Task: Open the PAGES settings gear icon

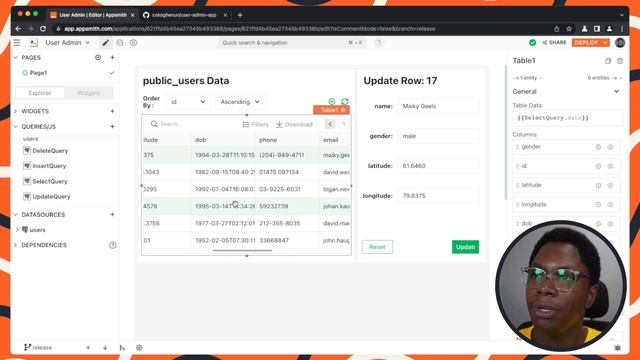Action: (x=98, y=58)
